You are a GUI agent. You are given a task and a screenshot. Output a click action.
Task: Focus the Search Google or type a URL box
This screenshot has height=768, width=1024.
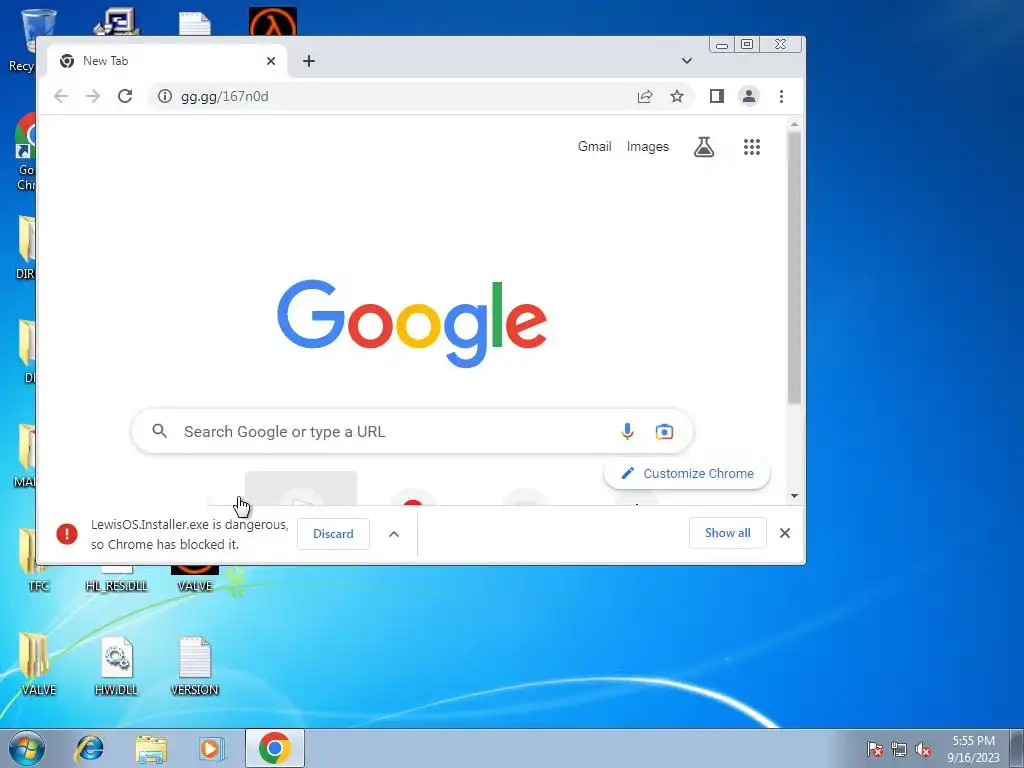[x=412, y=431]
